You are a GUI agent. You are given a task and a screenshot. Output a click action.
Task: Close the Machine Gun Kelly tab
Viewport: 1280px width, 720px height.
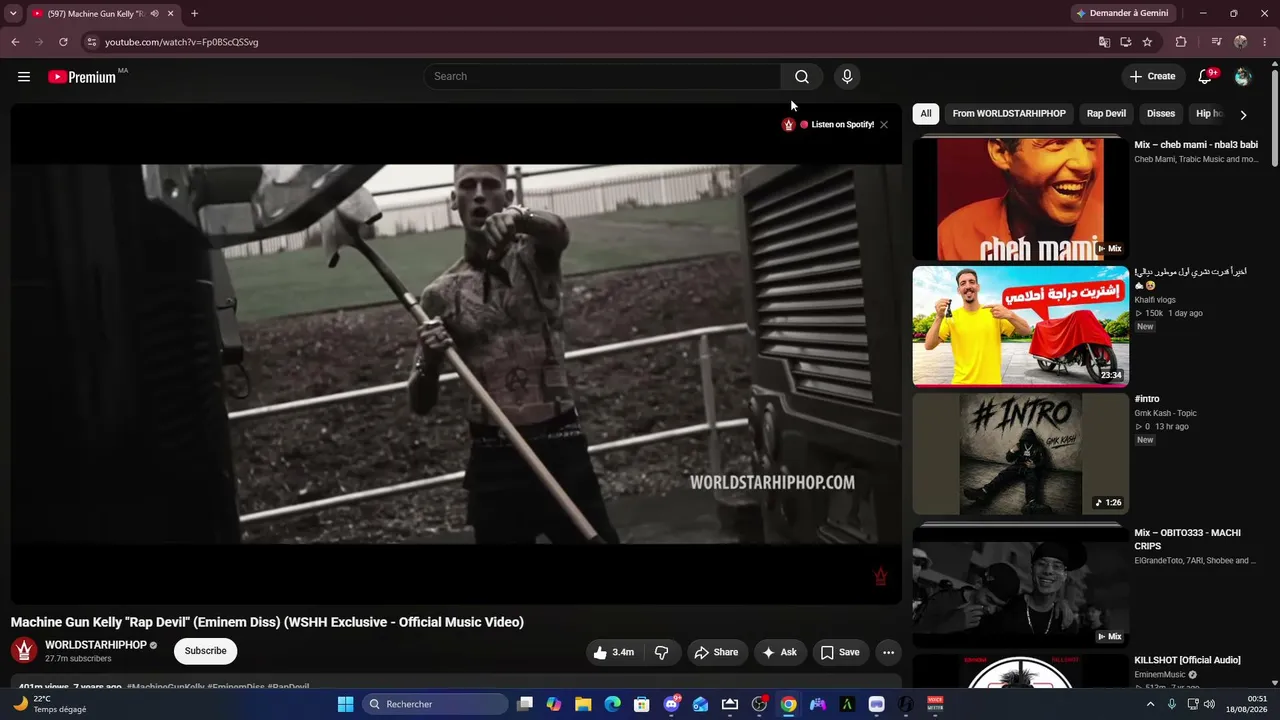[x=171, y=14]
